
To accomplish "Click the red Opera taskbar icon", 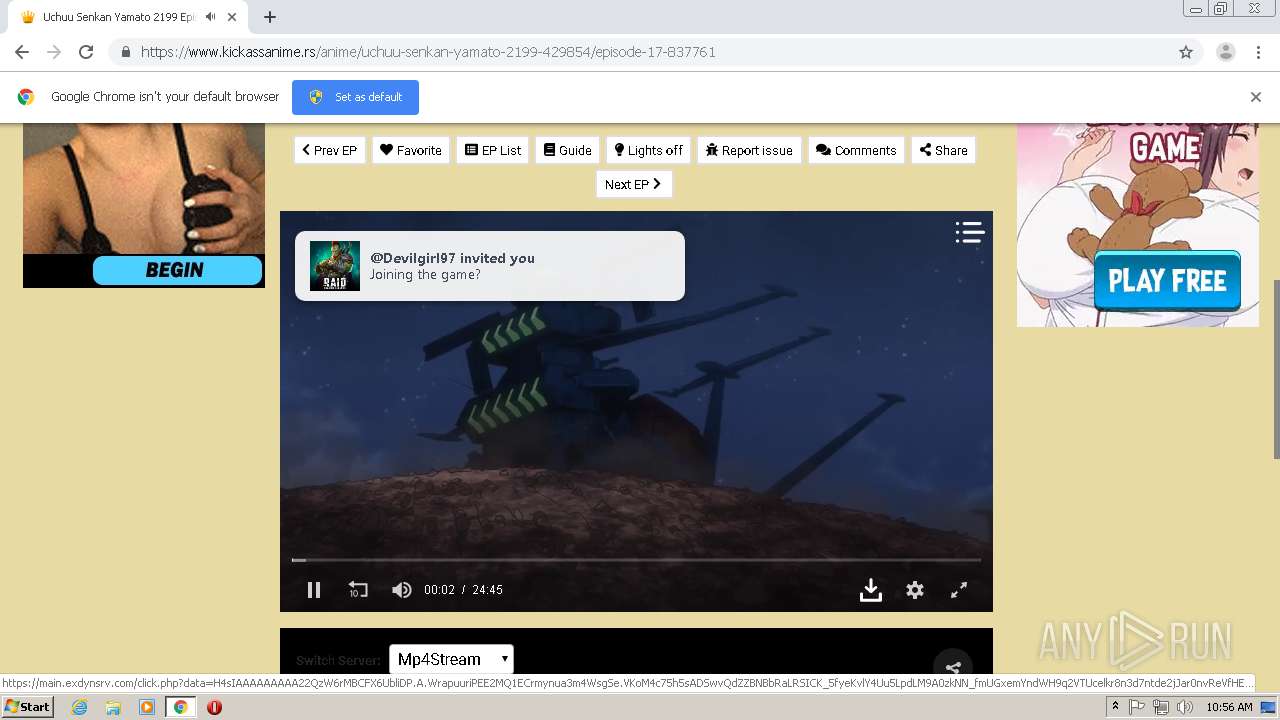I will click(214, 707).
